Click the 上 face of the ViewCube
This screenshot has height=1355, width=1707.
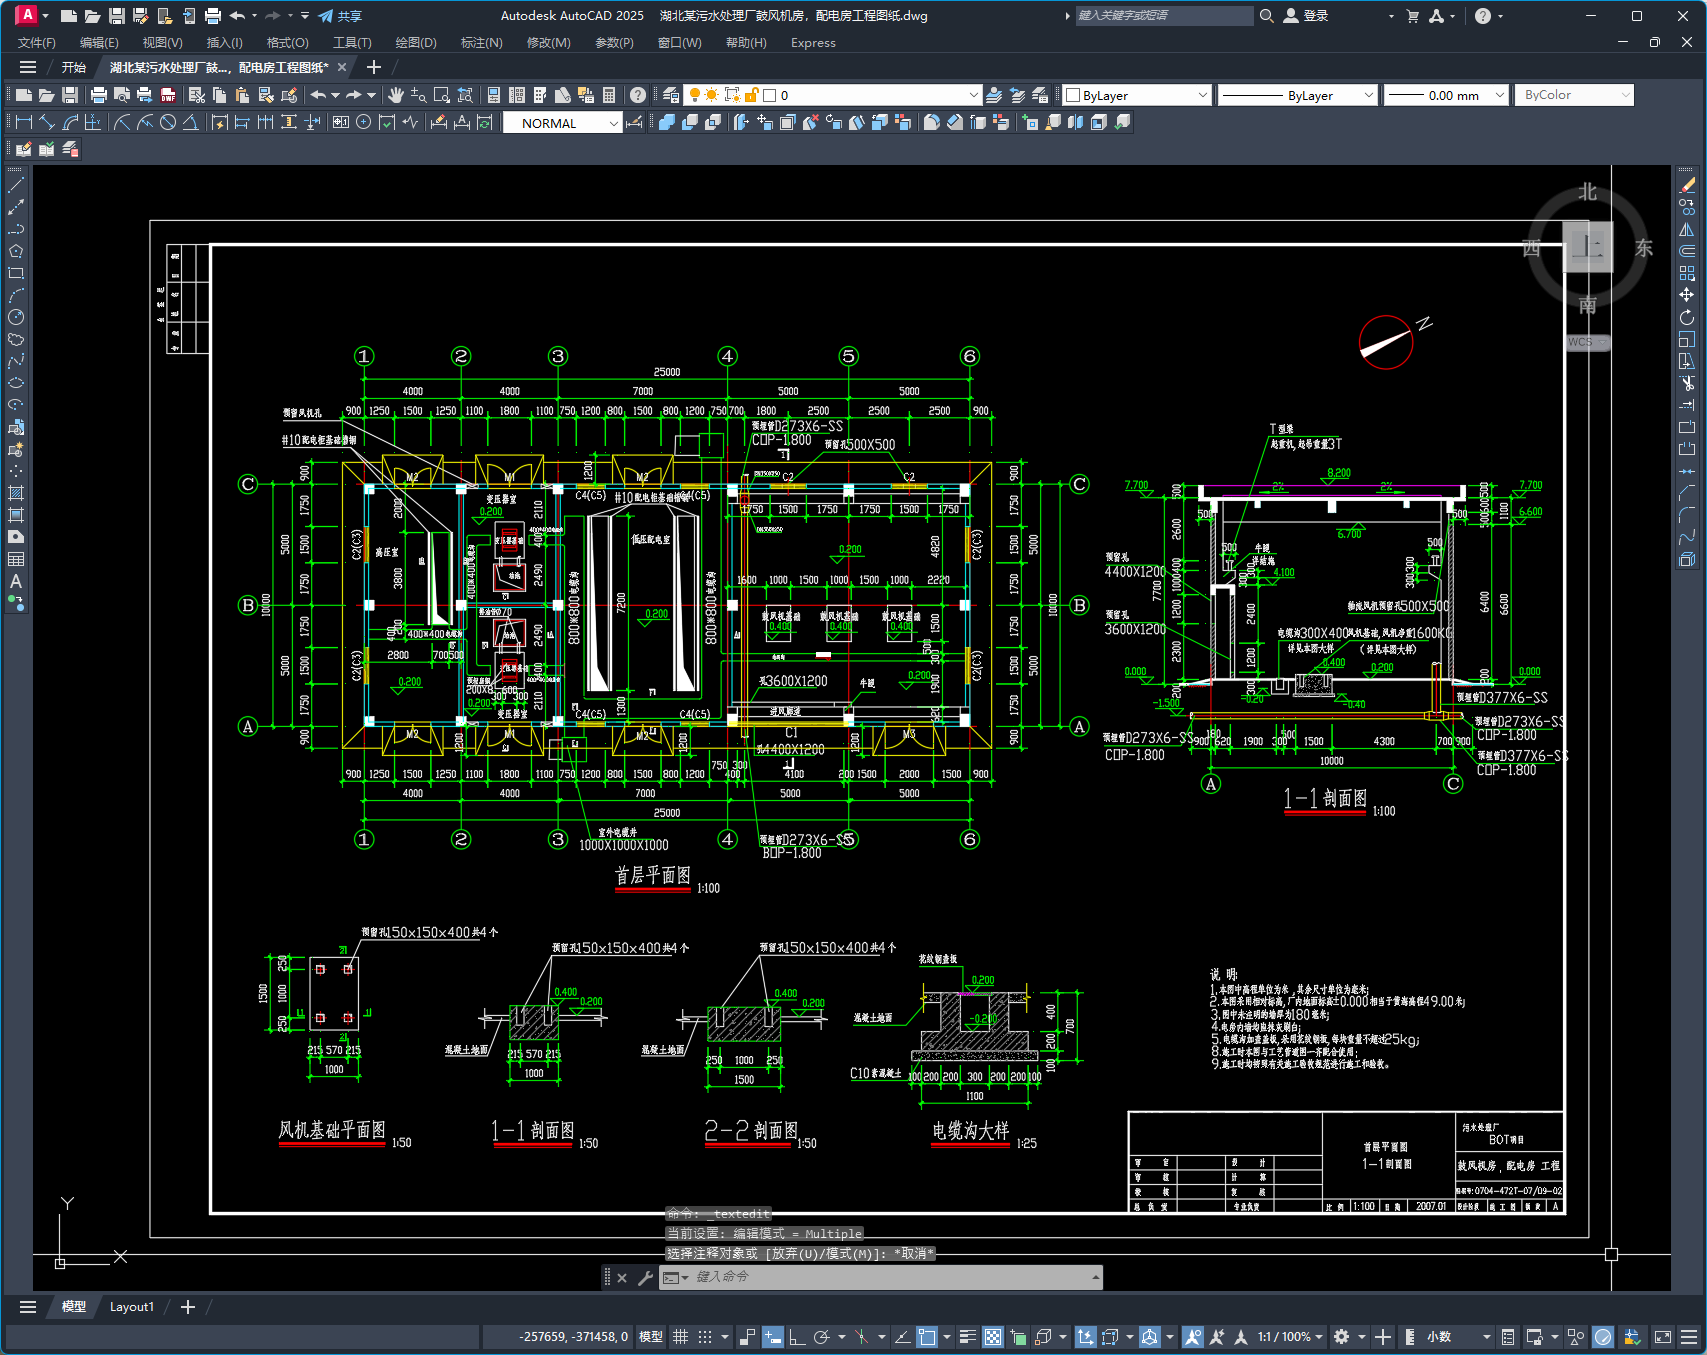tap(1588, 246)
